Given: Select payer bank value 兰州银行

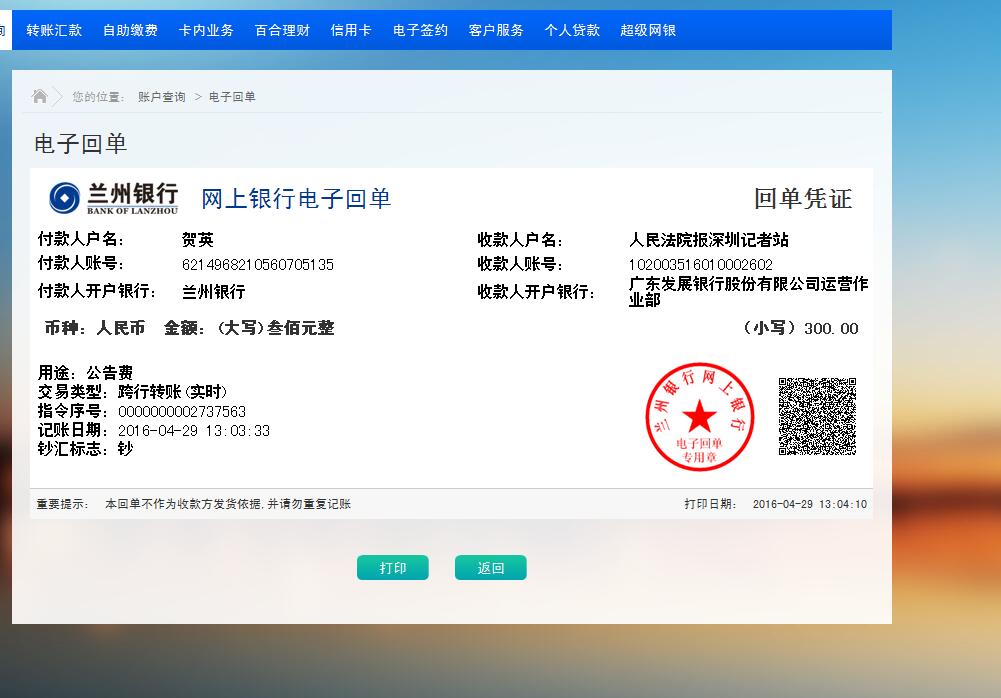Looking at the screenshot, I should point(214,292).
